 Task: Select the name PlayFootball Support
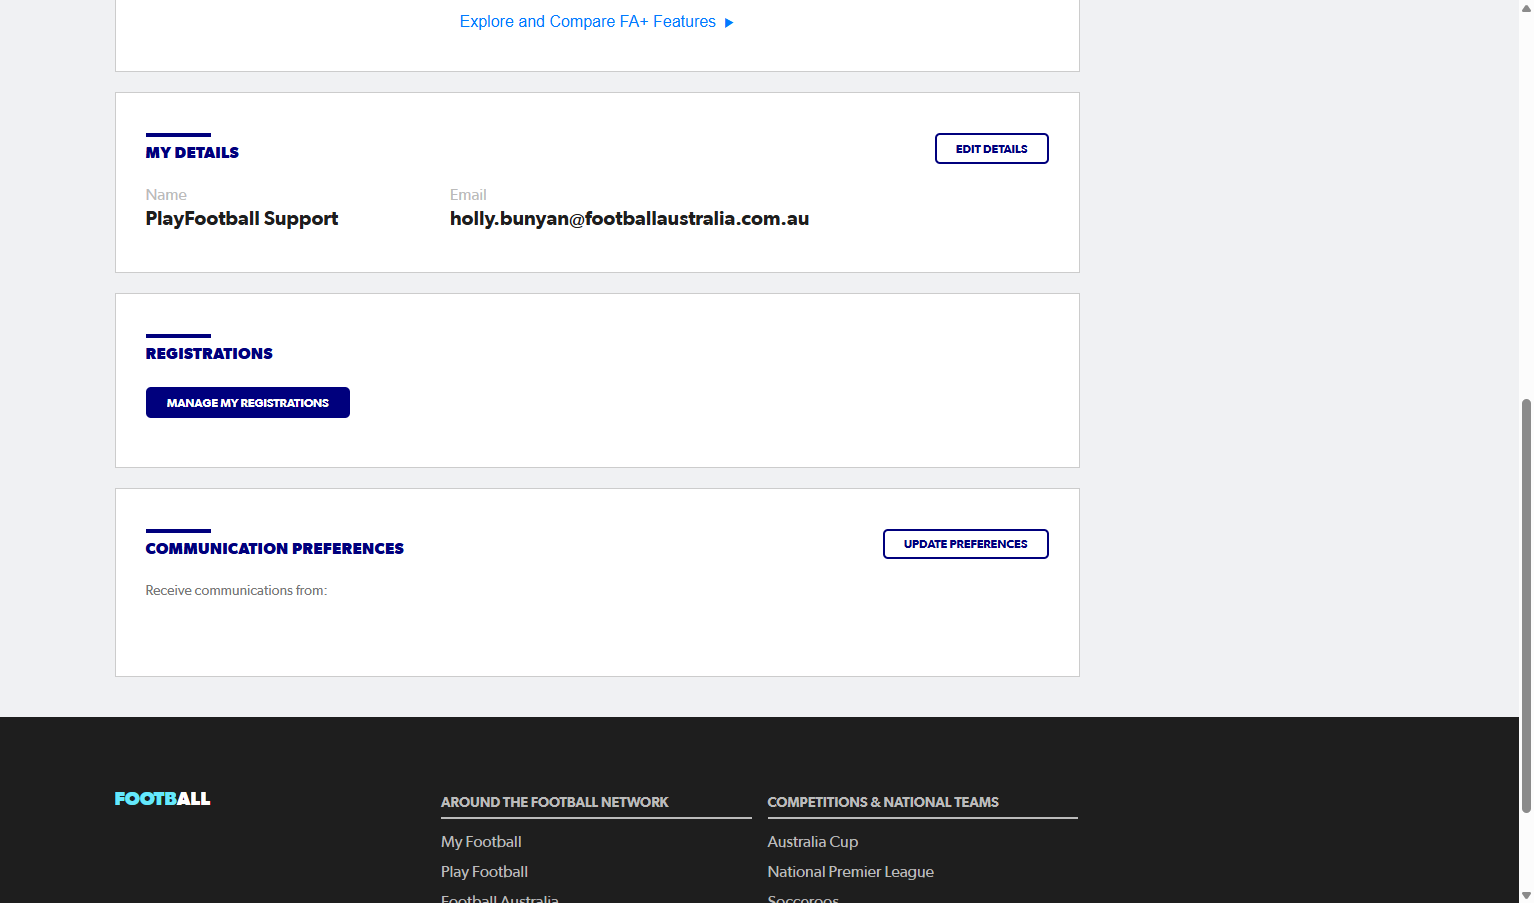tap(242, 219)
